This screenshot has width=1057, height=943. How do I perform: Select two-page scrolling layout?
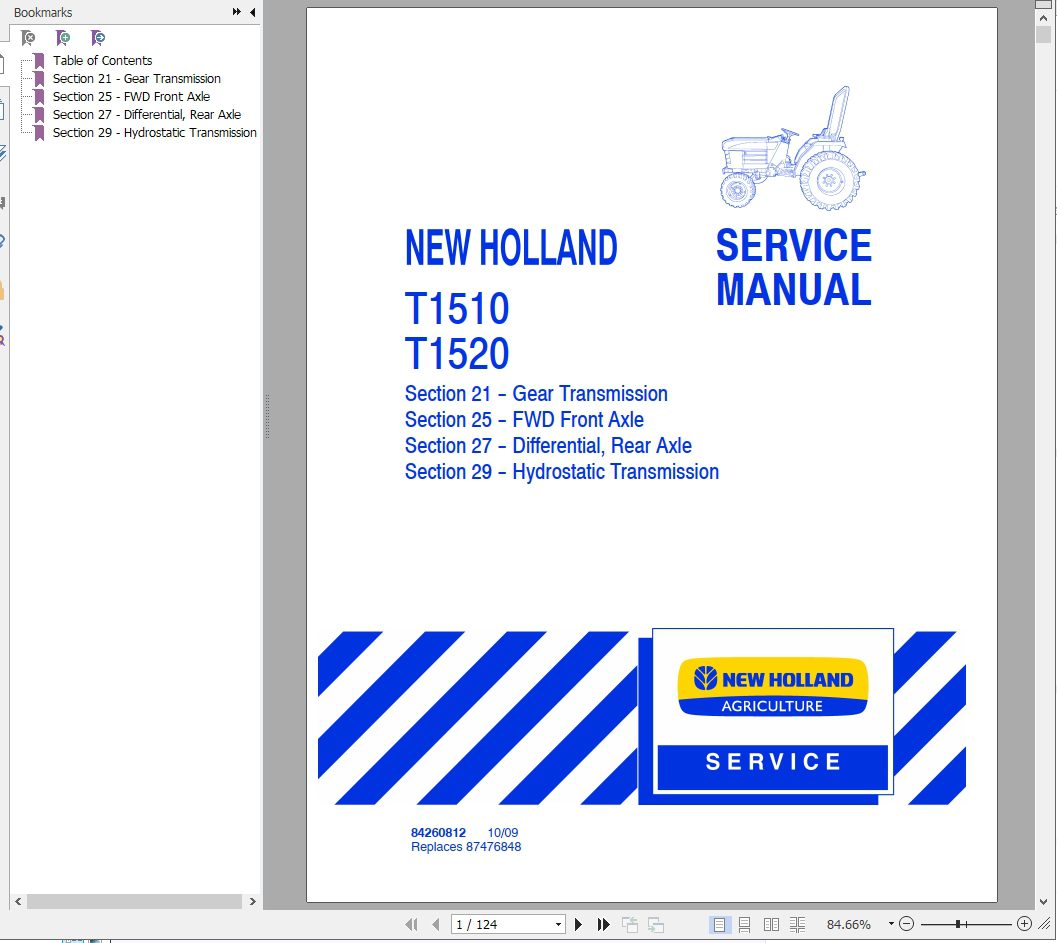(x=797, y=923)
